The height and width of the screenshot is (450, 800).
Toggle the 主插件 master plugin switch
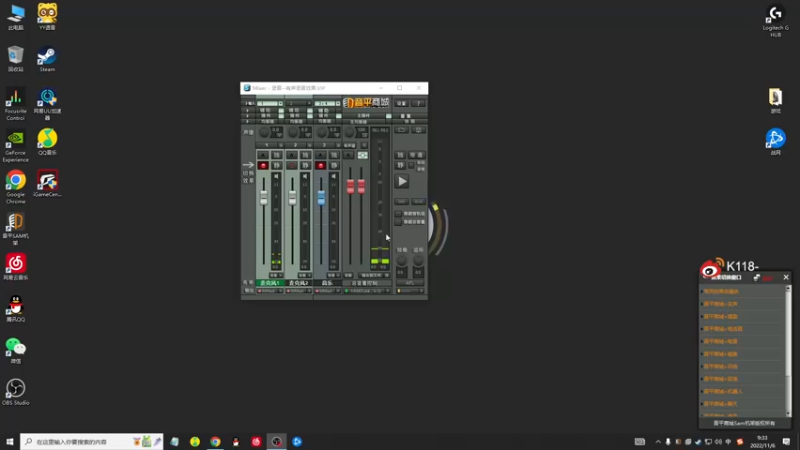coord(388,116)
